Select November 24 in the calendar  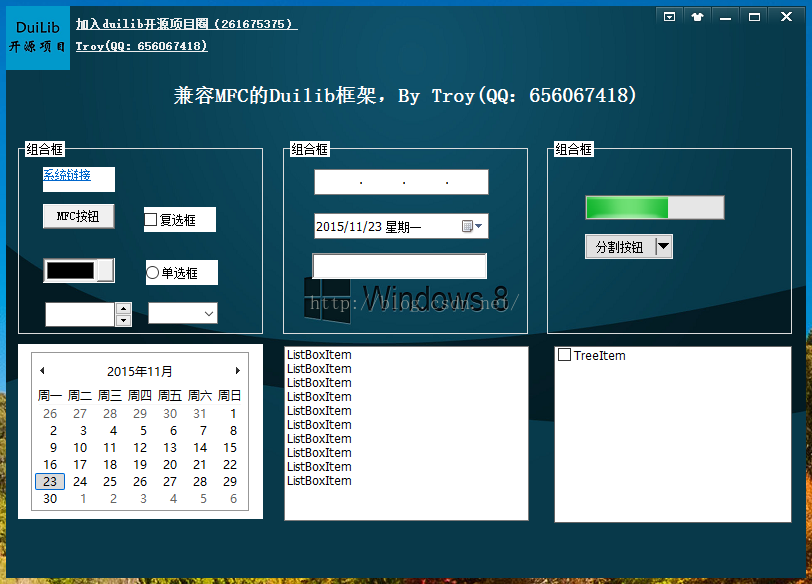[x=80, y=481]
